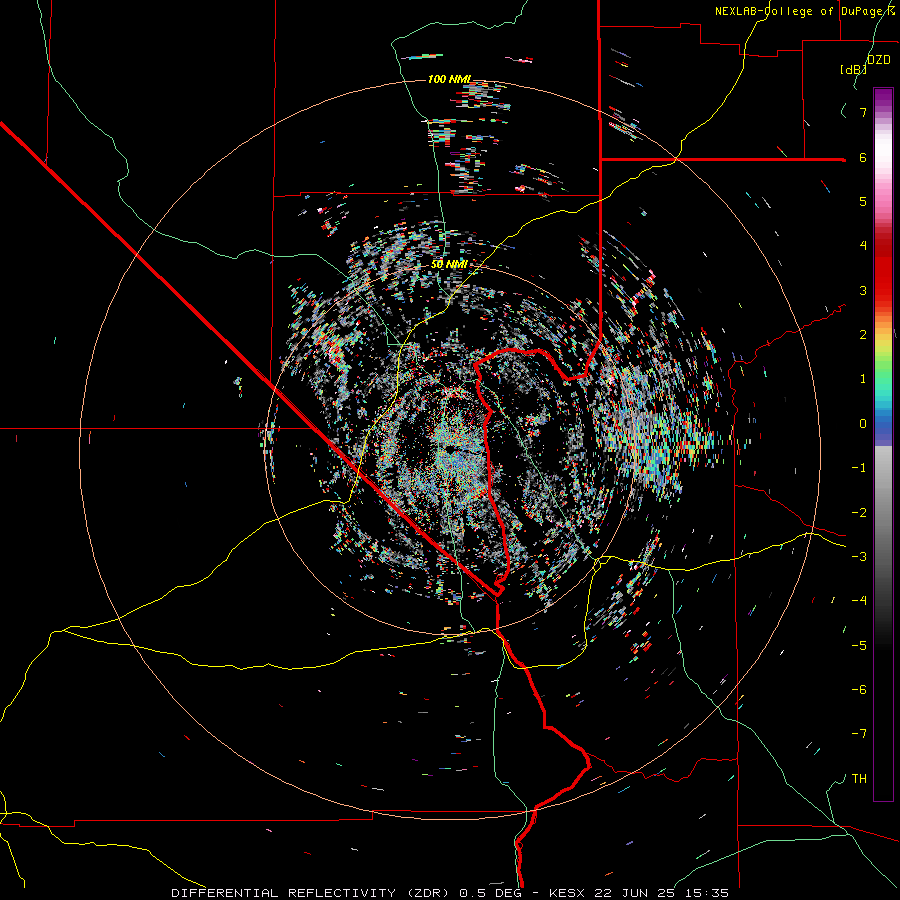Screen dimensions: 900x900
Task: Select the 0 value on the scale
Action: point(863,424)
